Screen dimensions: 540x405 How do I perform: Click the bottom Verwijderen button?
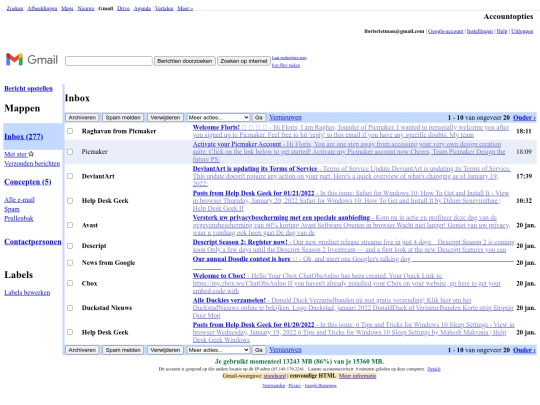[x=165, y=350]
